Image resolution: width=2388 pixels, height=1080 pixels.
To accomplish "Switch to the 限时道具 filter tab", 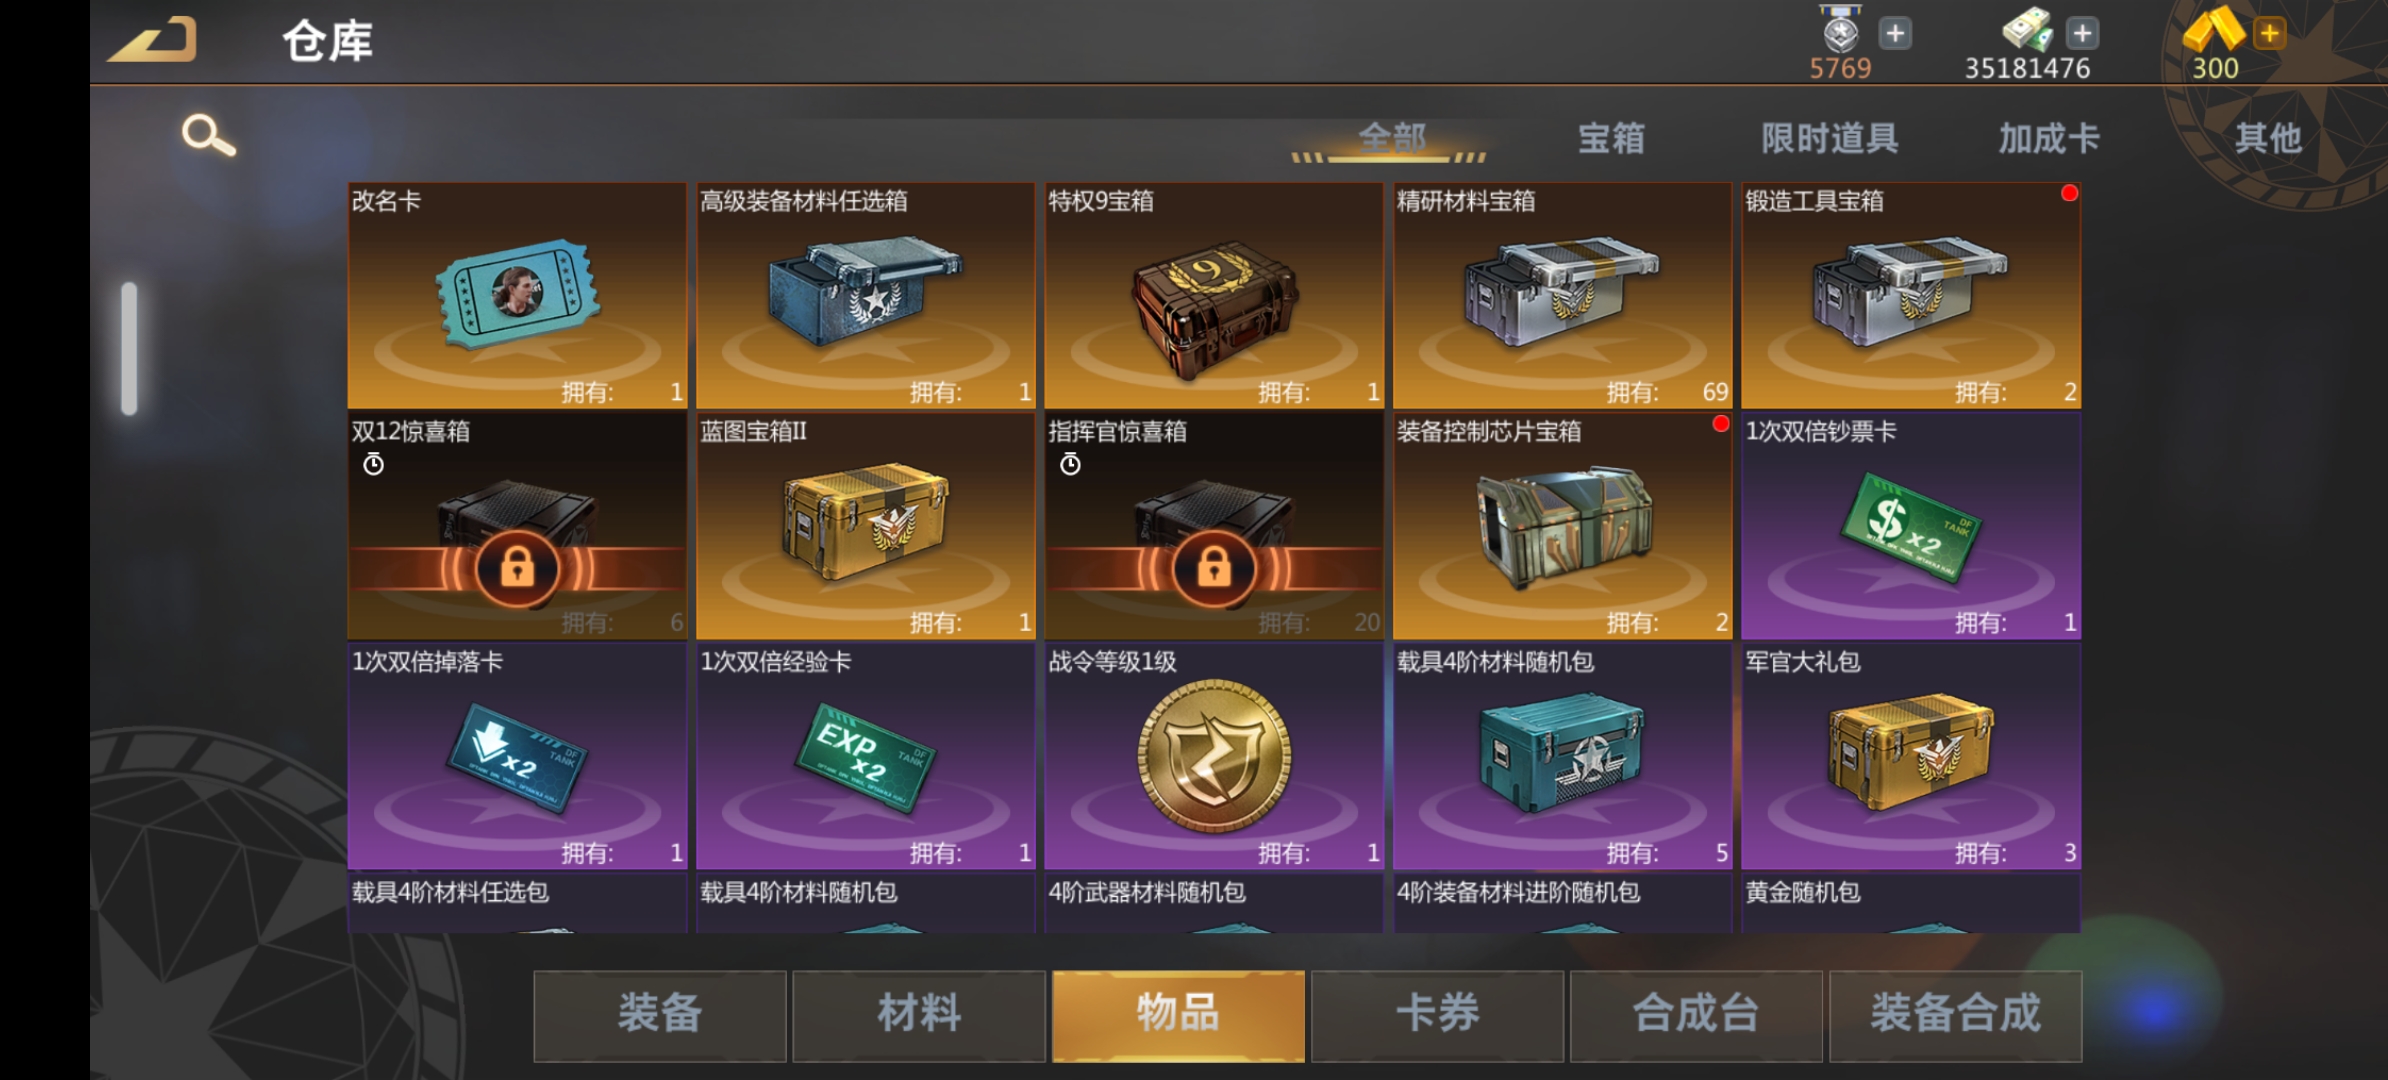I will pyautogui.click(x=1830, y=138).
